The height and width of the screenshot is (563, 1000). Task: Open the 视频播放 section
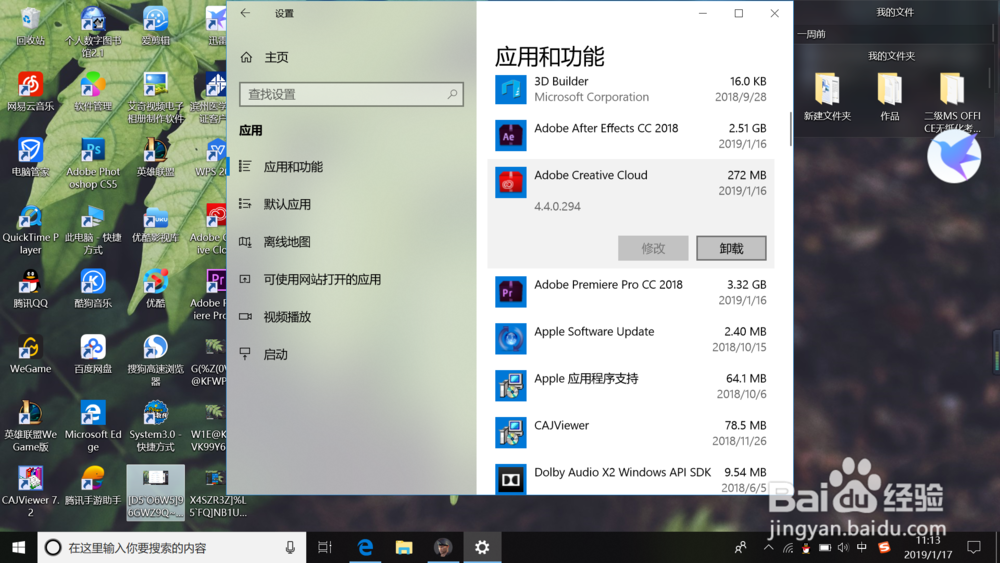pos(351,317)
